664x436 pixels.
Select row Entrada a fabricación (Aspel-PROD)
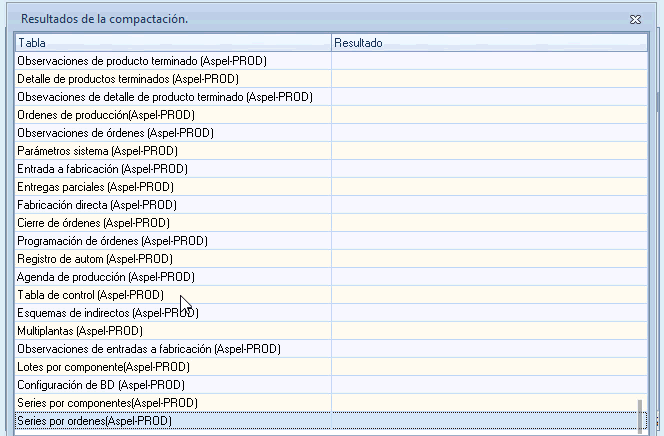(331, 169)
